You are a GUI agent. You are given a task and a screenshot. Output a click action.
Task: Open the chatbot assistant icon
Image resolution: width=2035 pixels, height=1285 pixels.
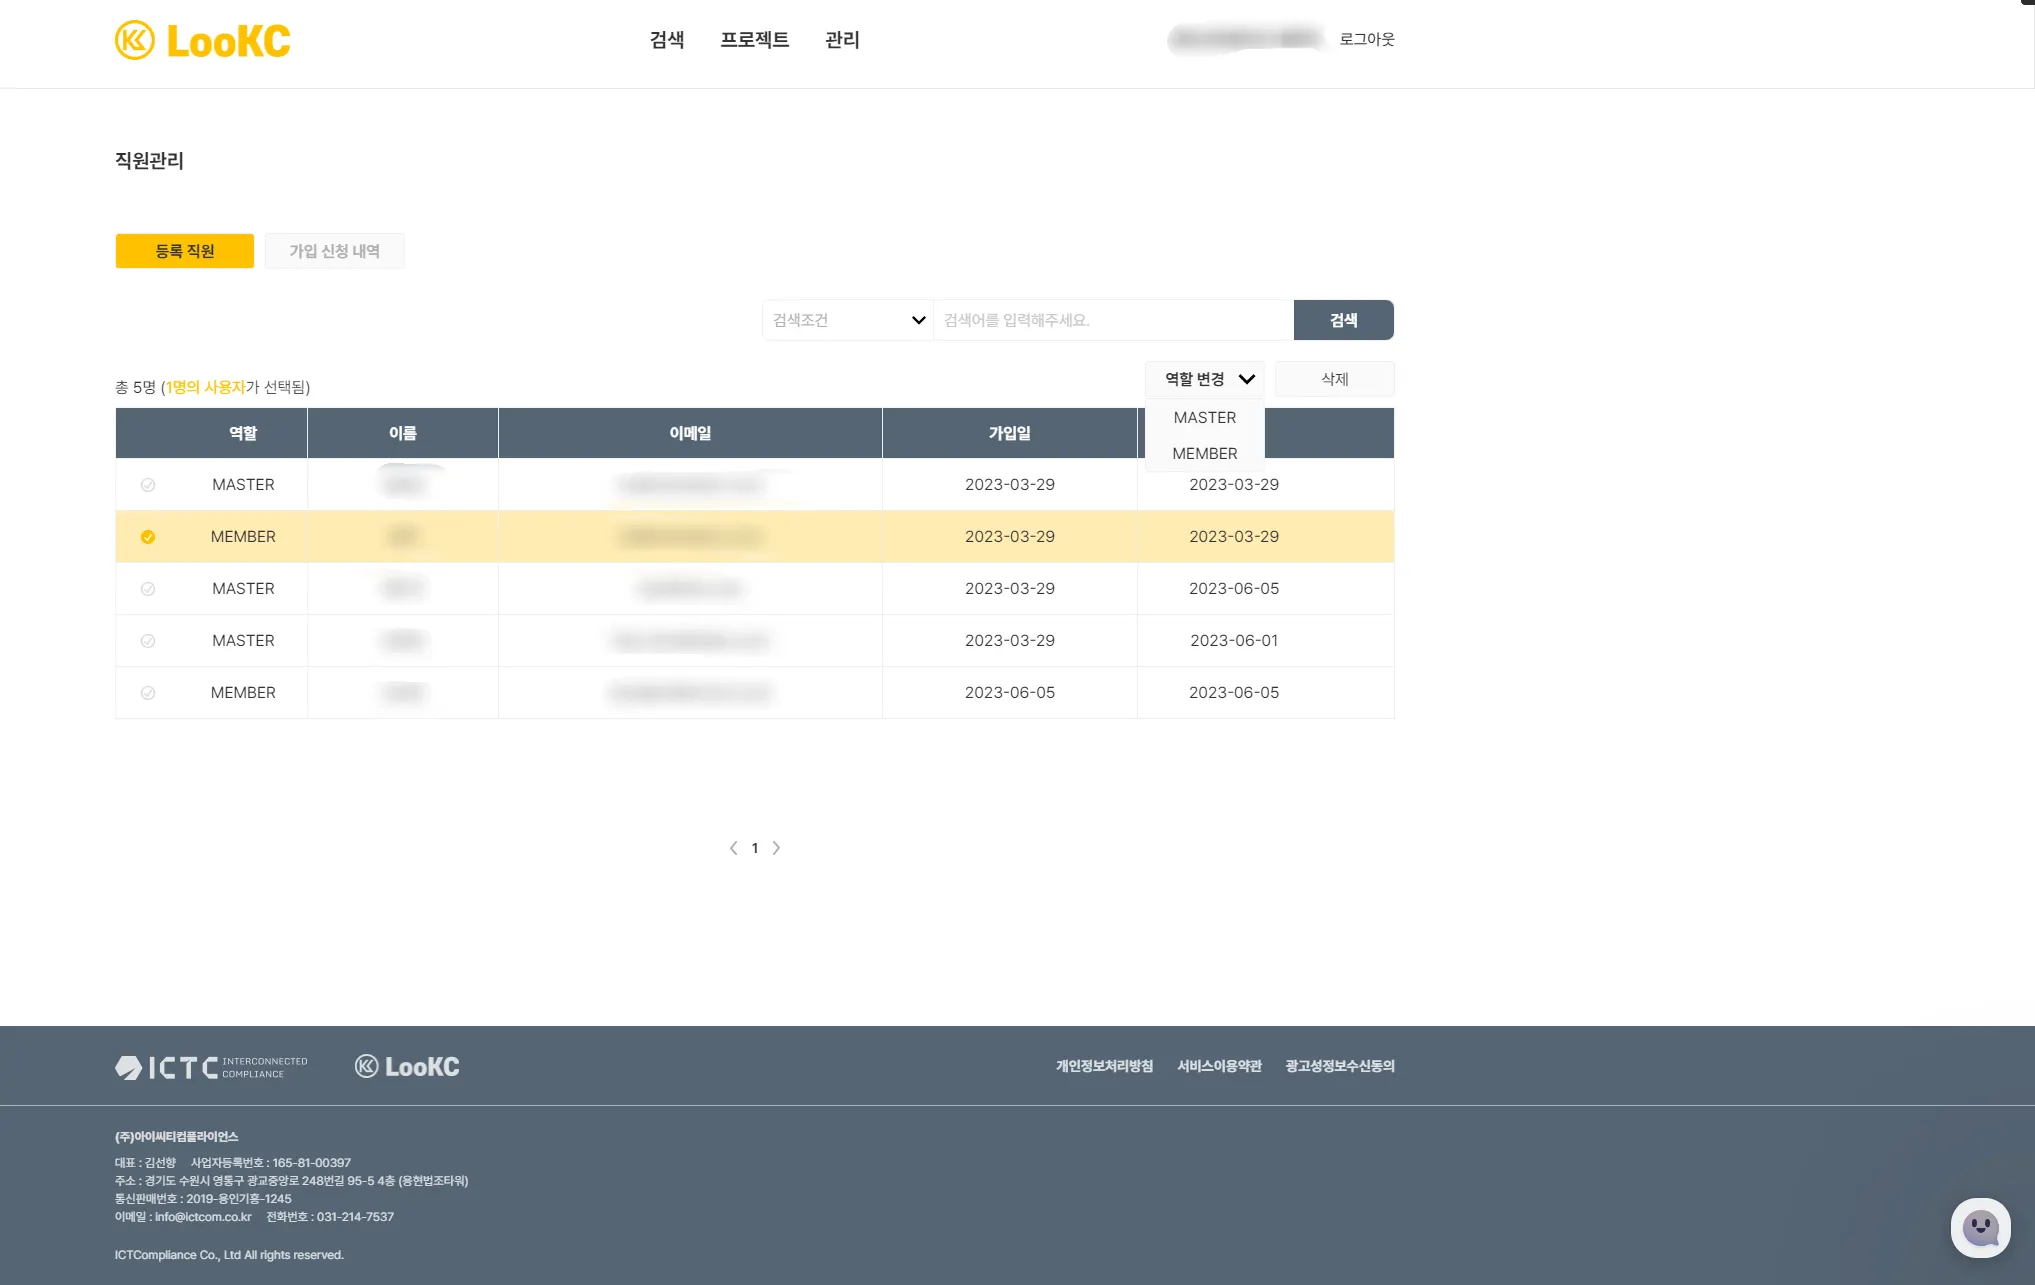click(1979, 1227)
